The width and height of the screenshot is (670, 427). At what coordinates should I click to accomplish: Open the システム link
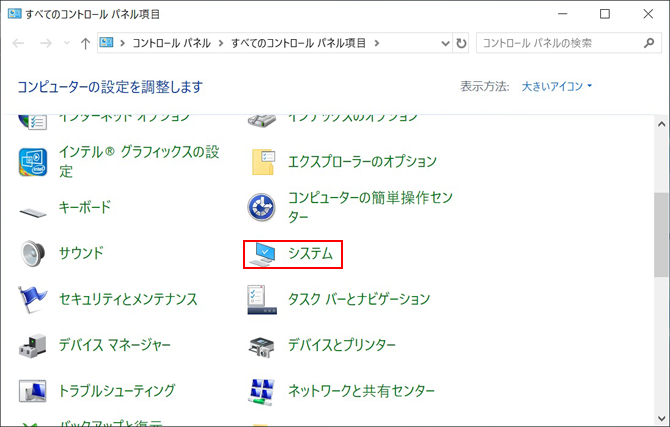coord(310,253)
